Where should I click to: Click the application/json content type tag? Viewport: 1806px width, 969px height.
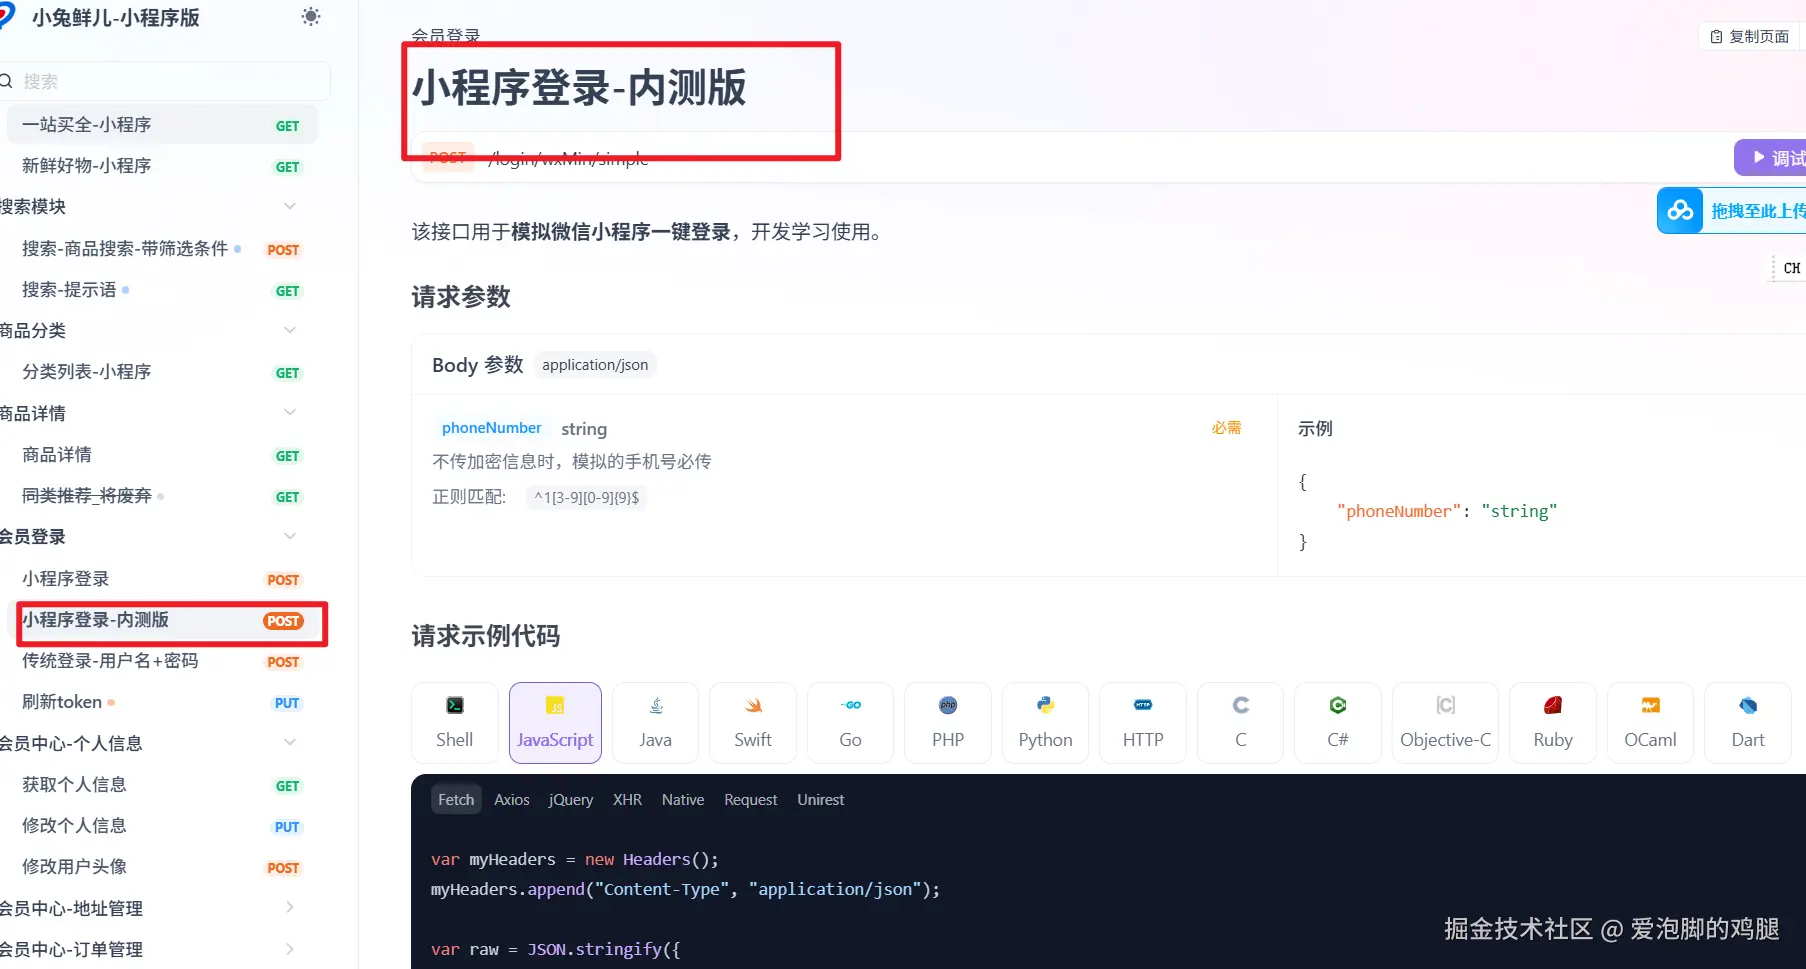click(x=595, y=365)
